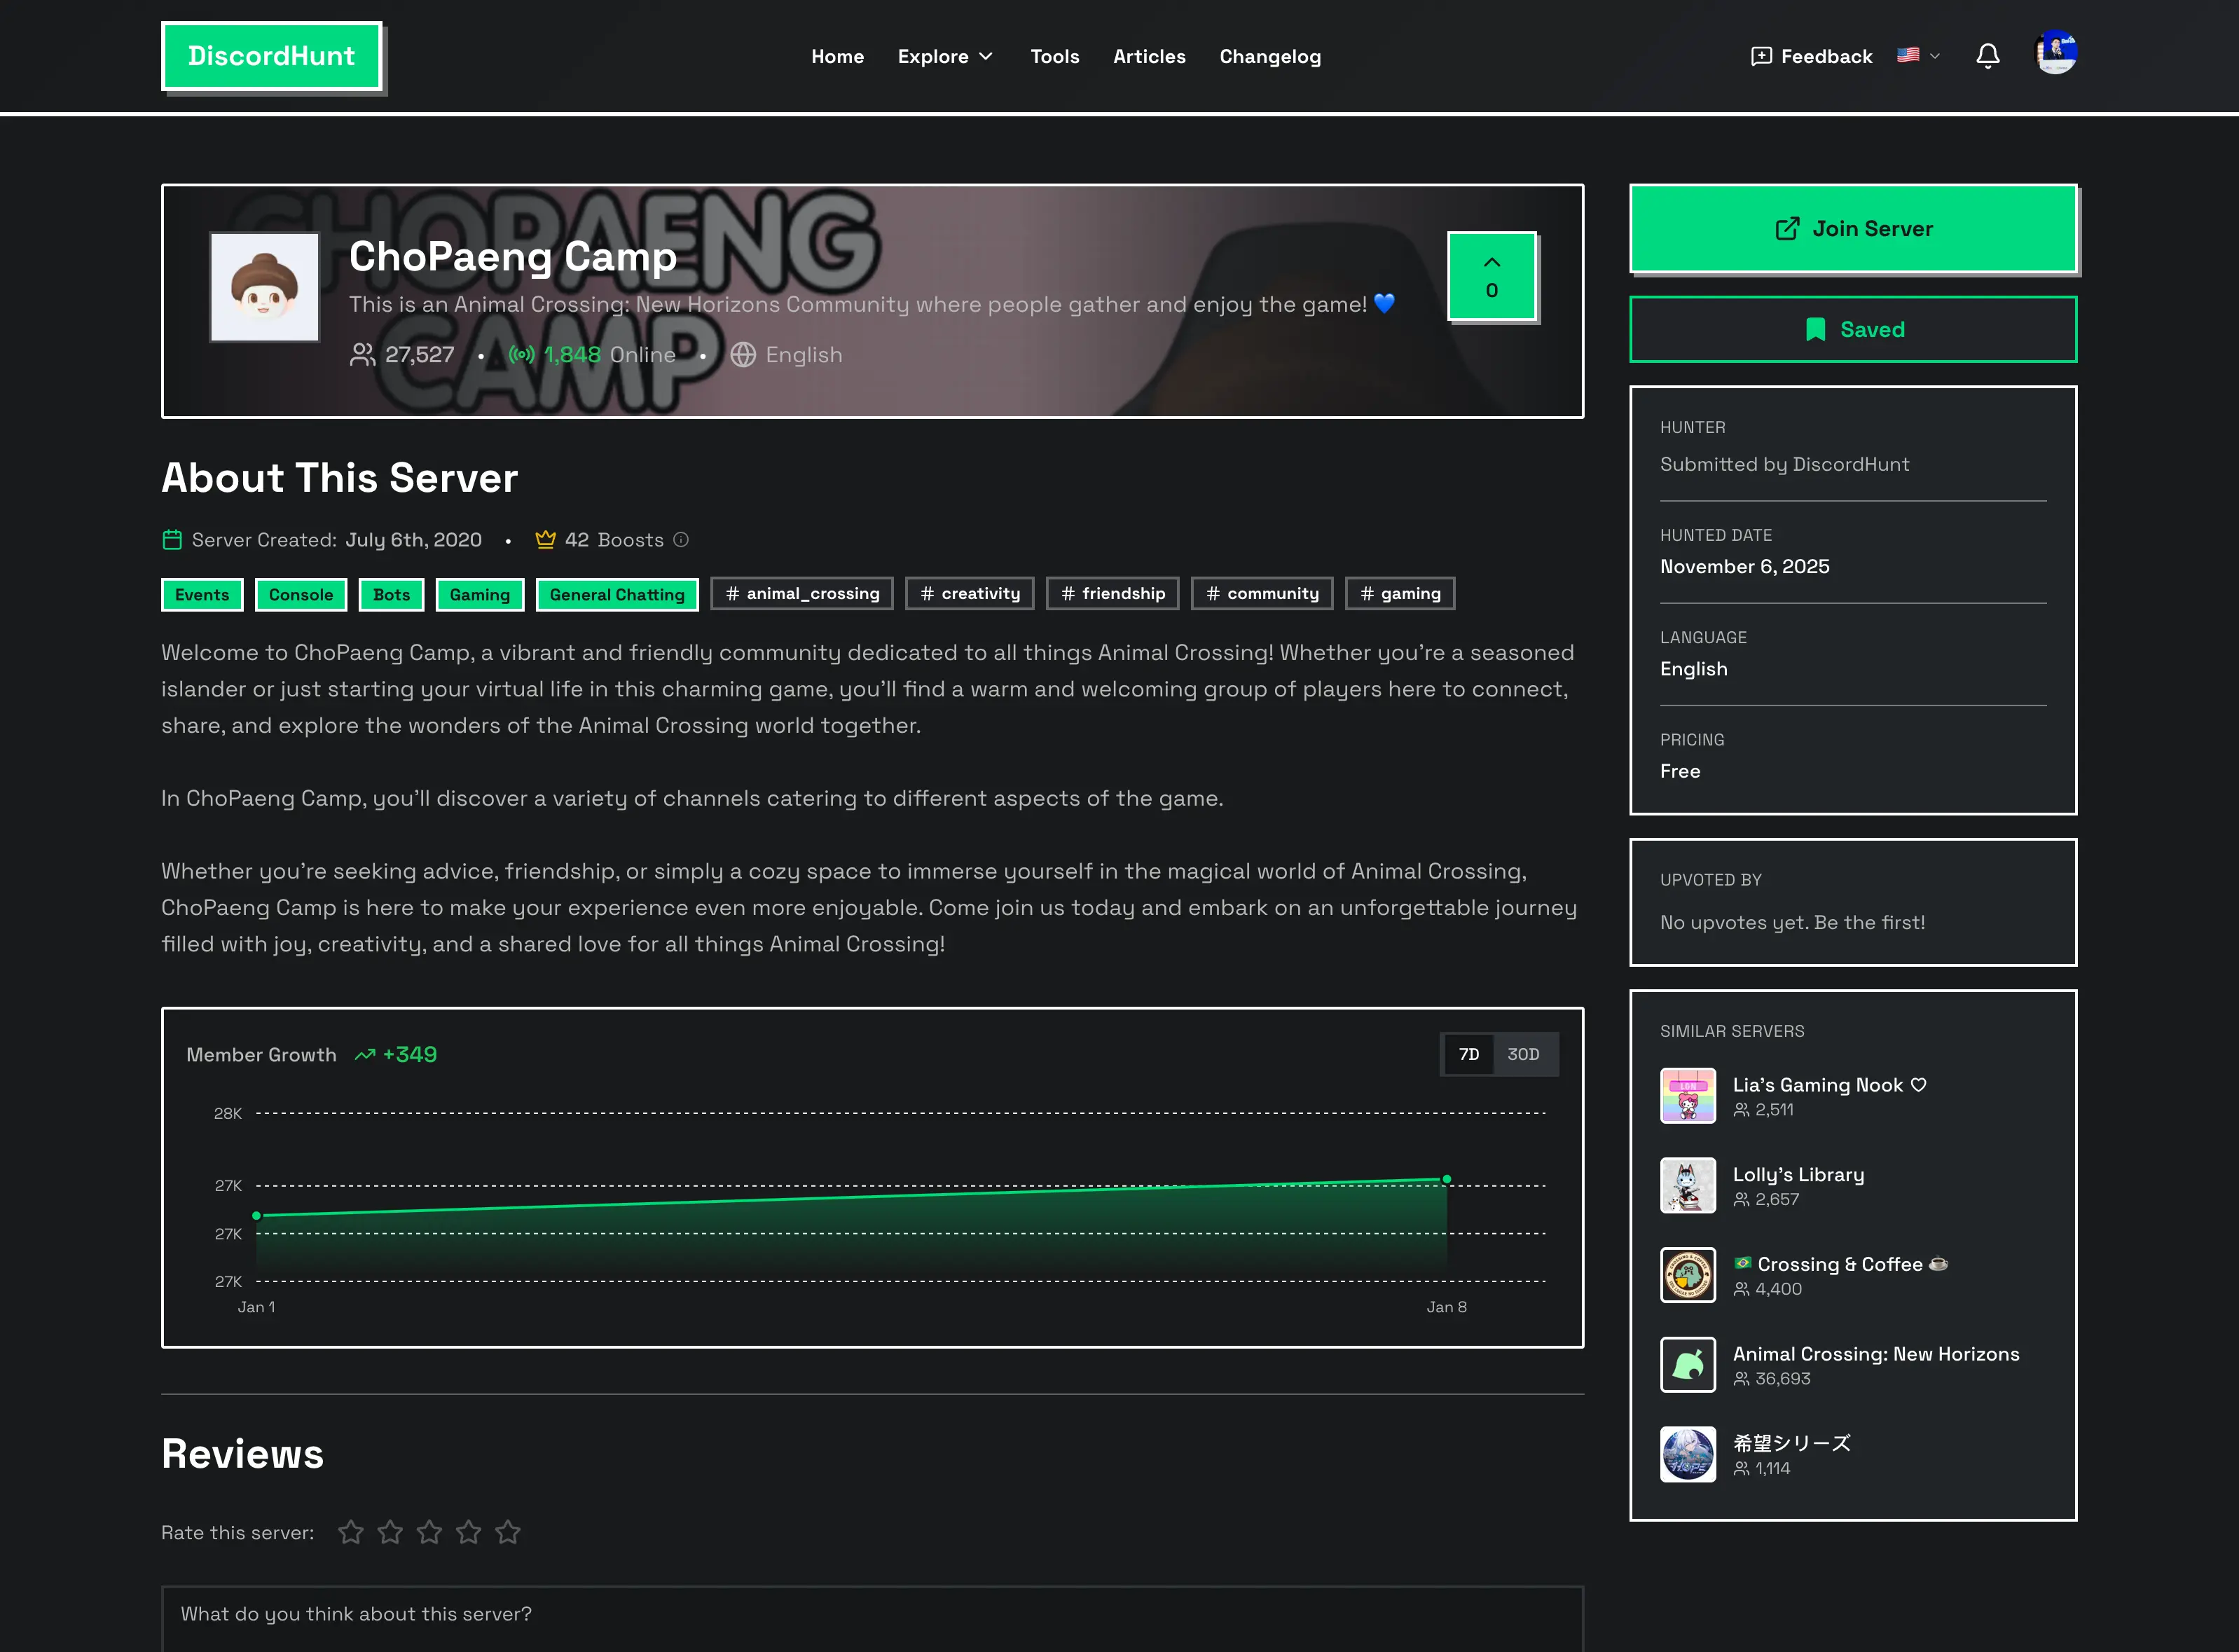The image size is (2239, 1652).
Task: Click the info icon next to 42 Boosts
Action: pyautogui.click(x=681, y=540)
